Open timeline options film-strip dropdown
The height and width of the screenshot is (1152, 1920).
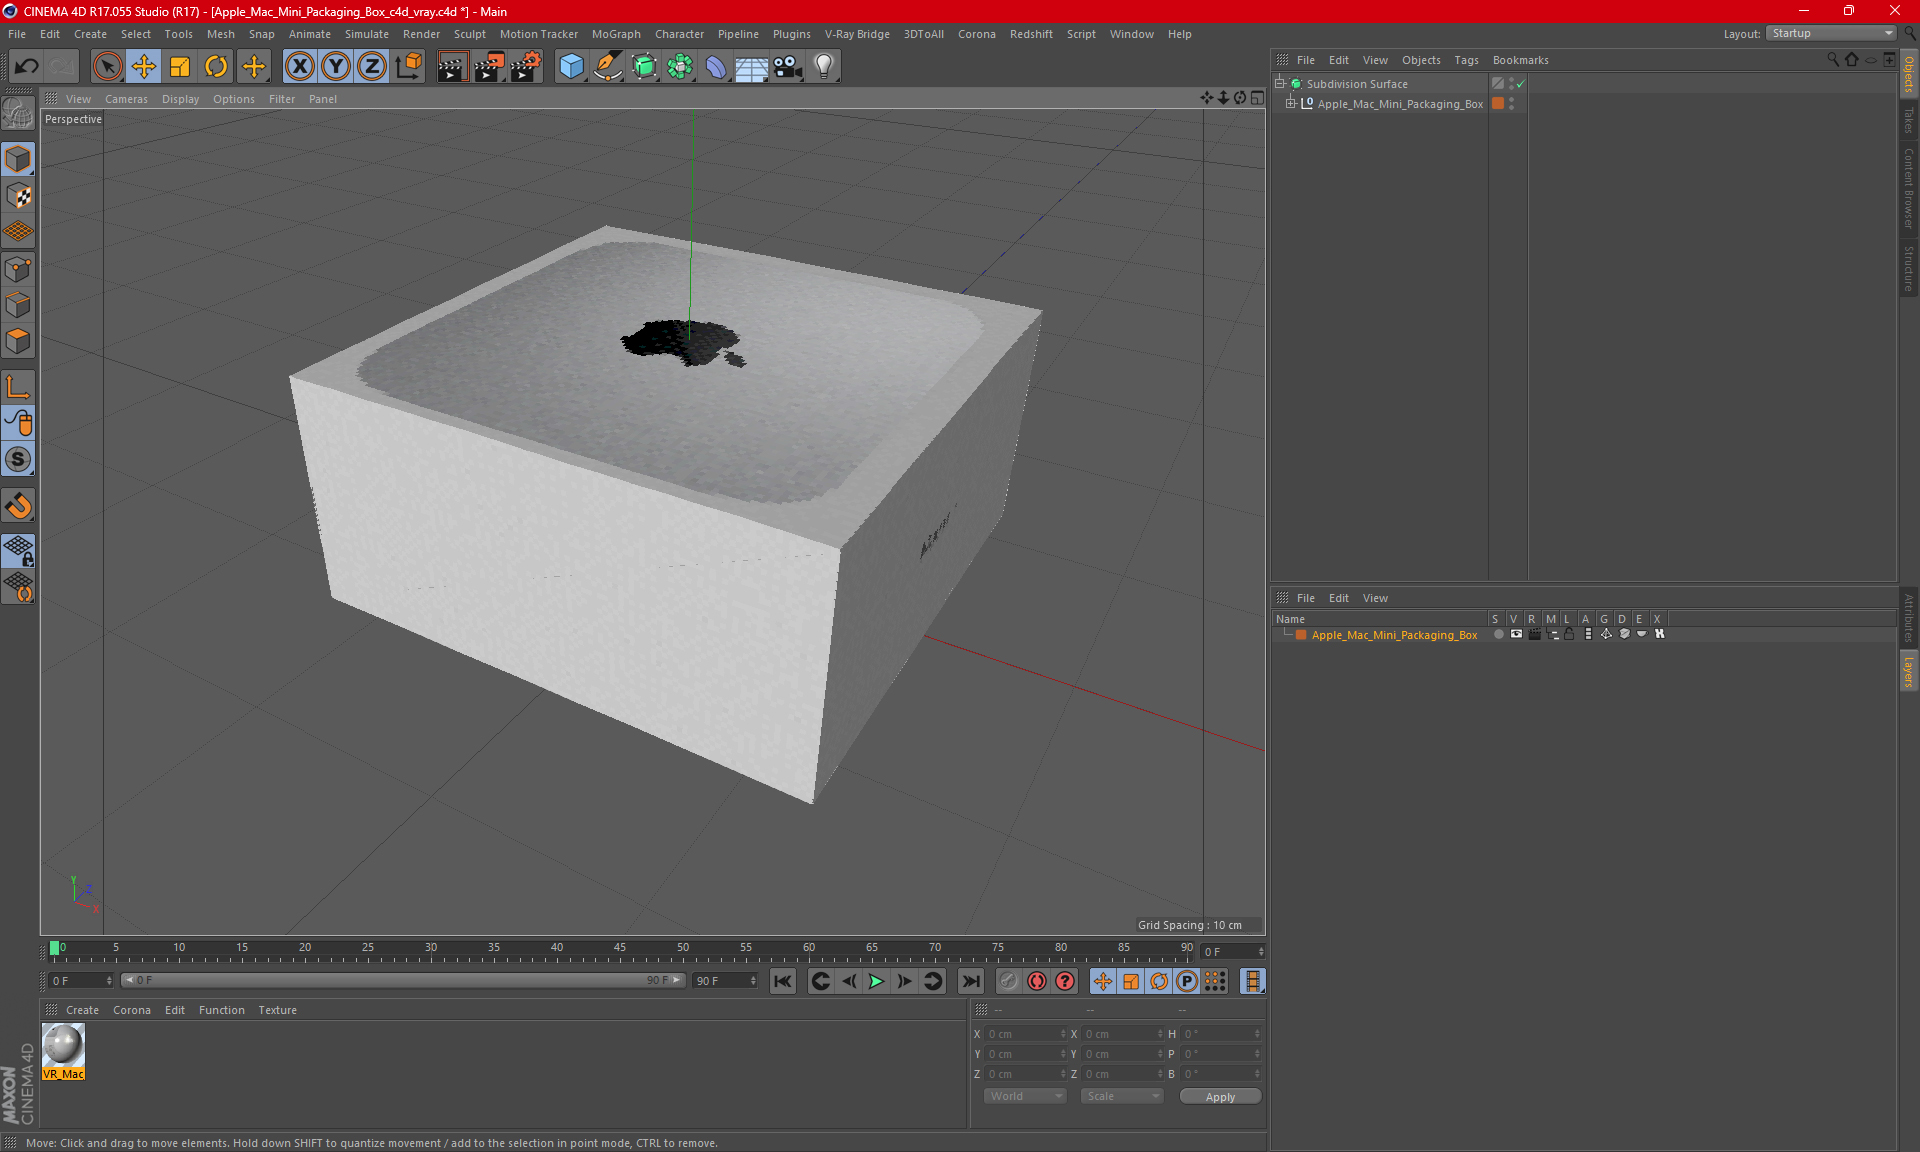point(1252,981)
